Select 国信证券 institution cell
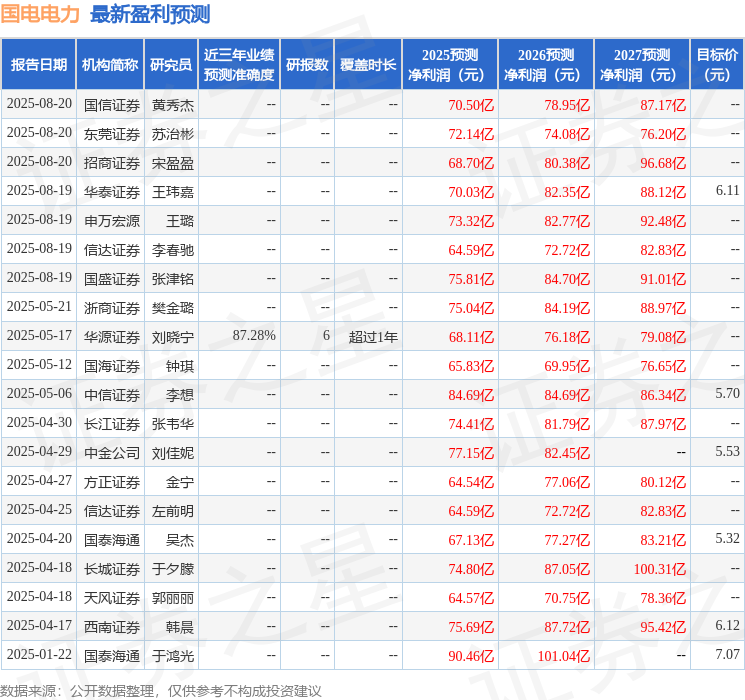745x700 pixels. [112, 105]
